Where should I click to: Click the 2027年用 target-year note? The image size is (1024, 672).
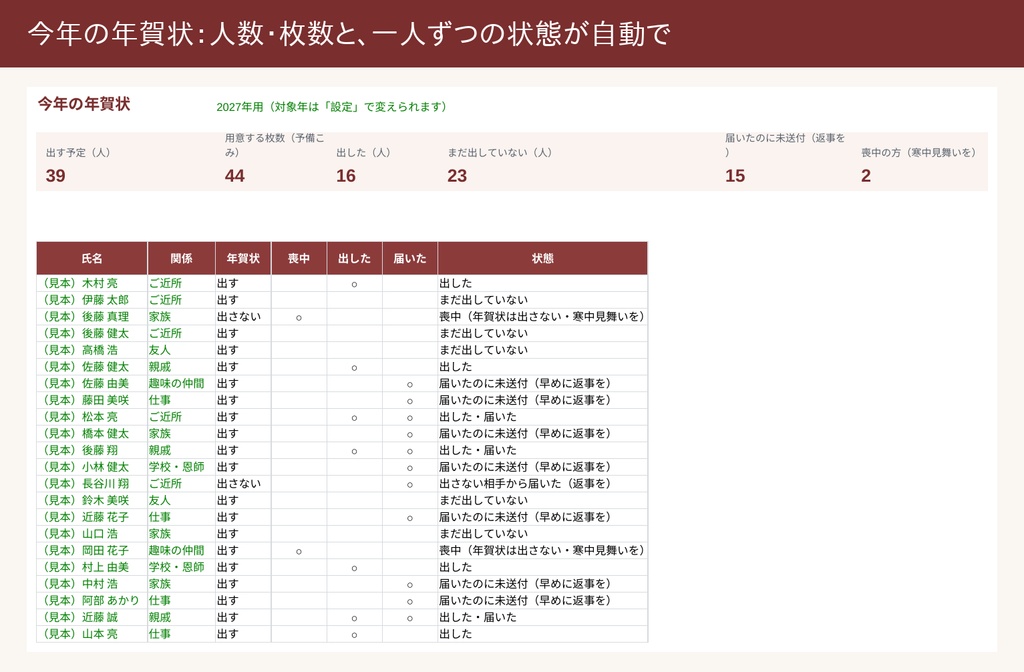click(331, 106)
